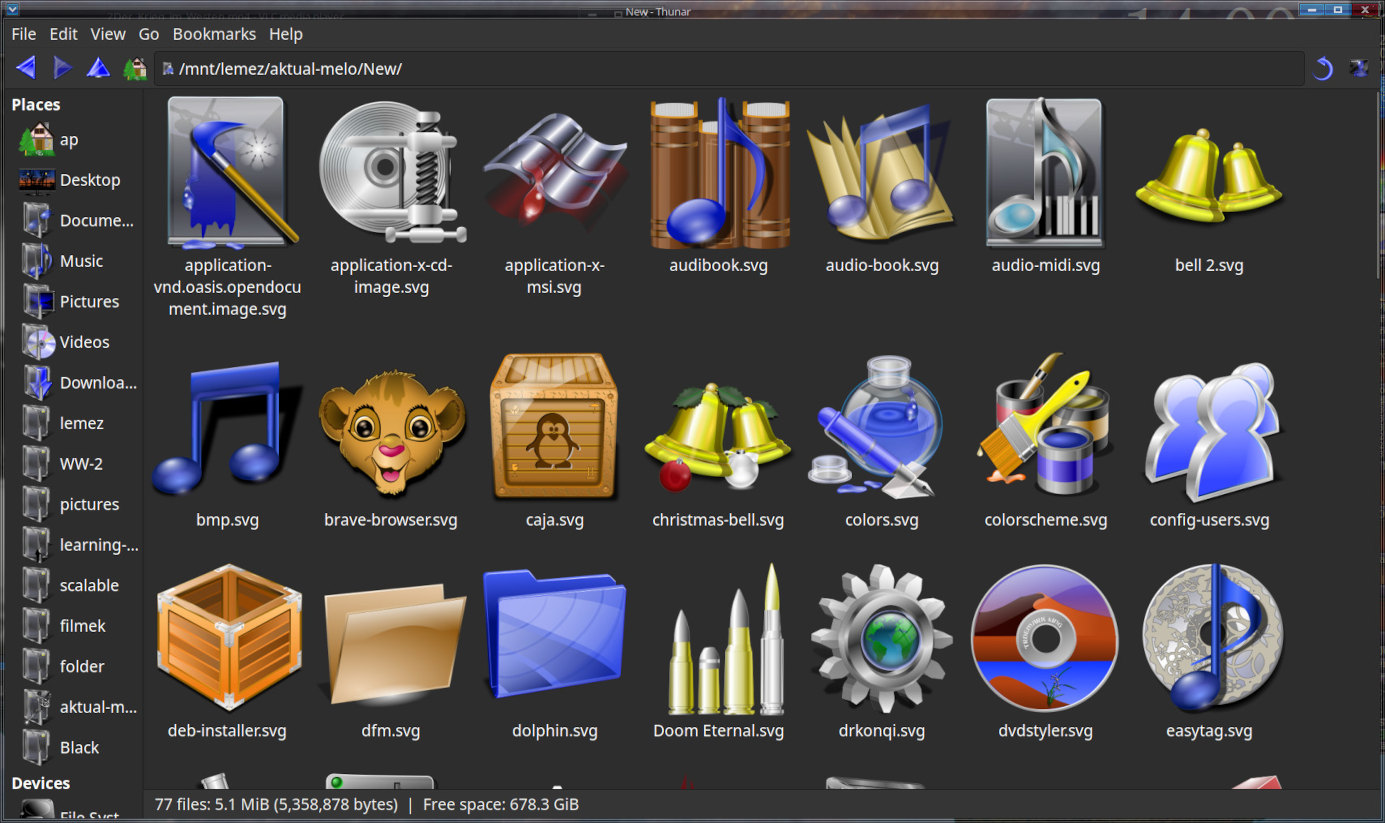Click the bmp.svg file name label
This screenshot has height=823, width=1385.
(x=228, y=520)
